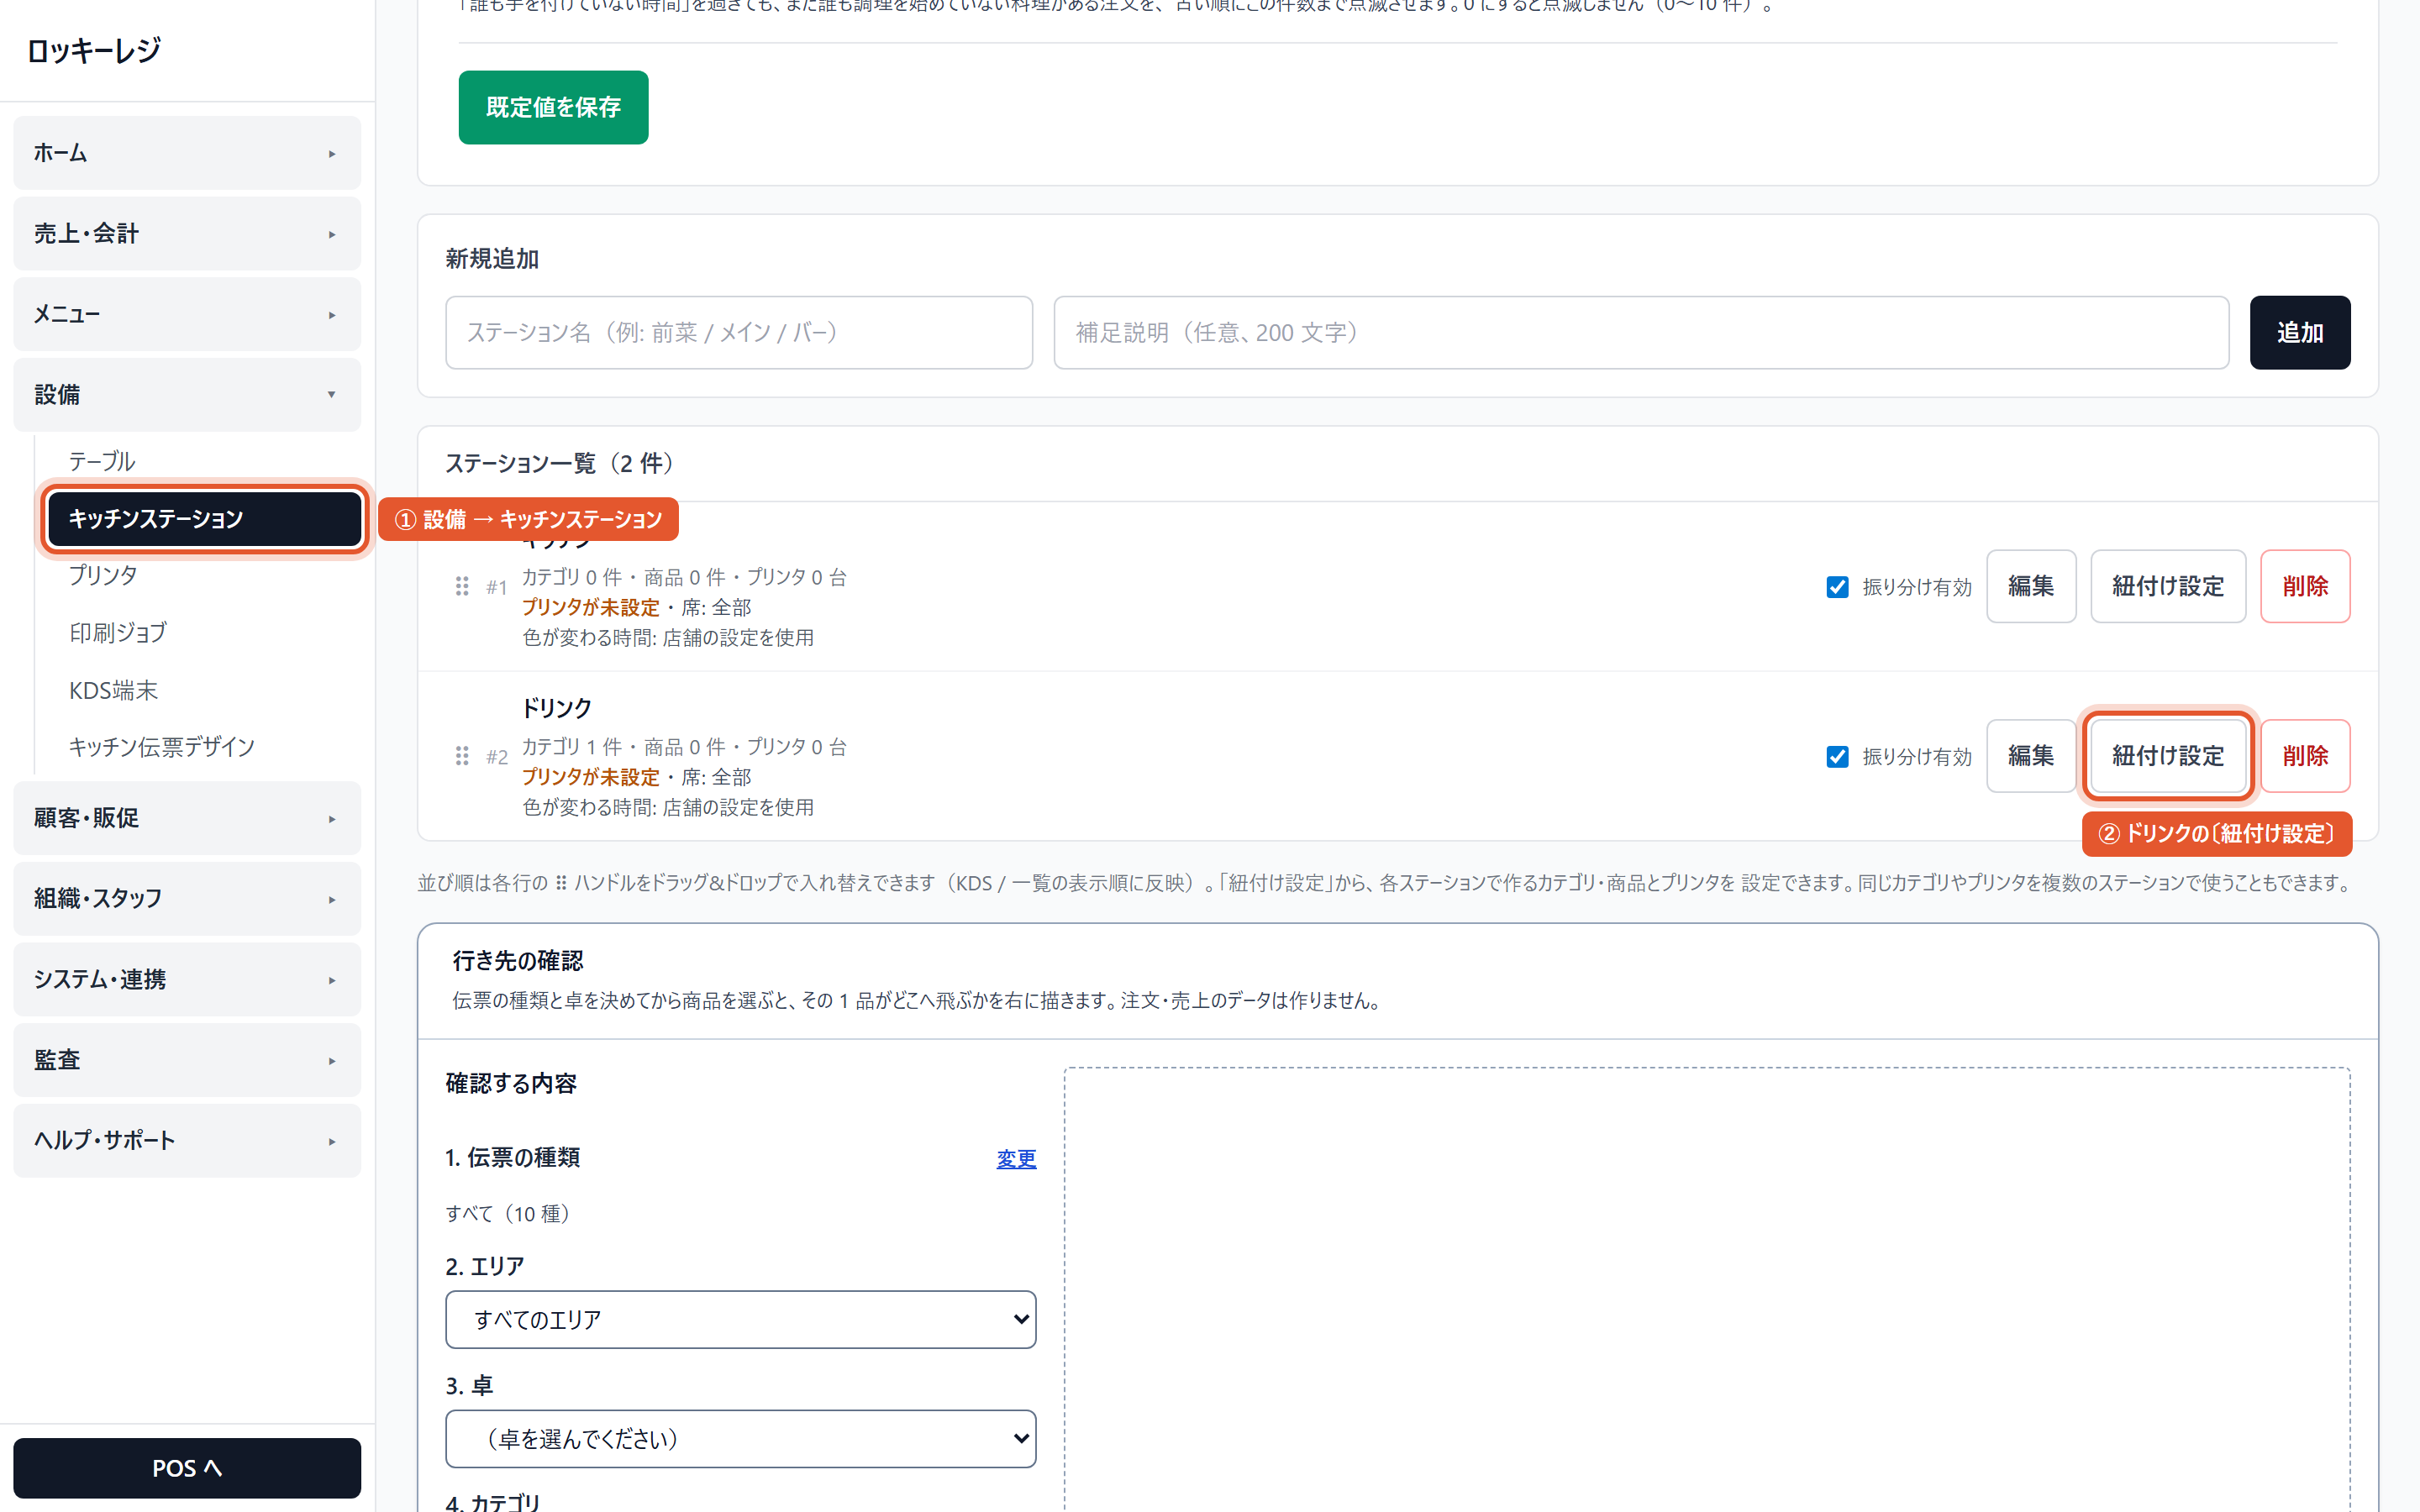
Task: Click the ドリンク station name
Action: [557, 708]
